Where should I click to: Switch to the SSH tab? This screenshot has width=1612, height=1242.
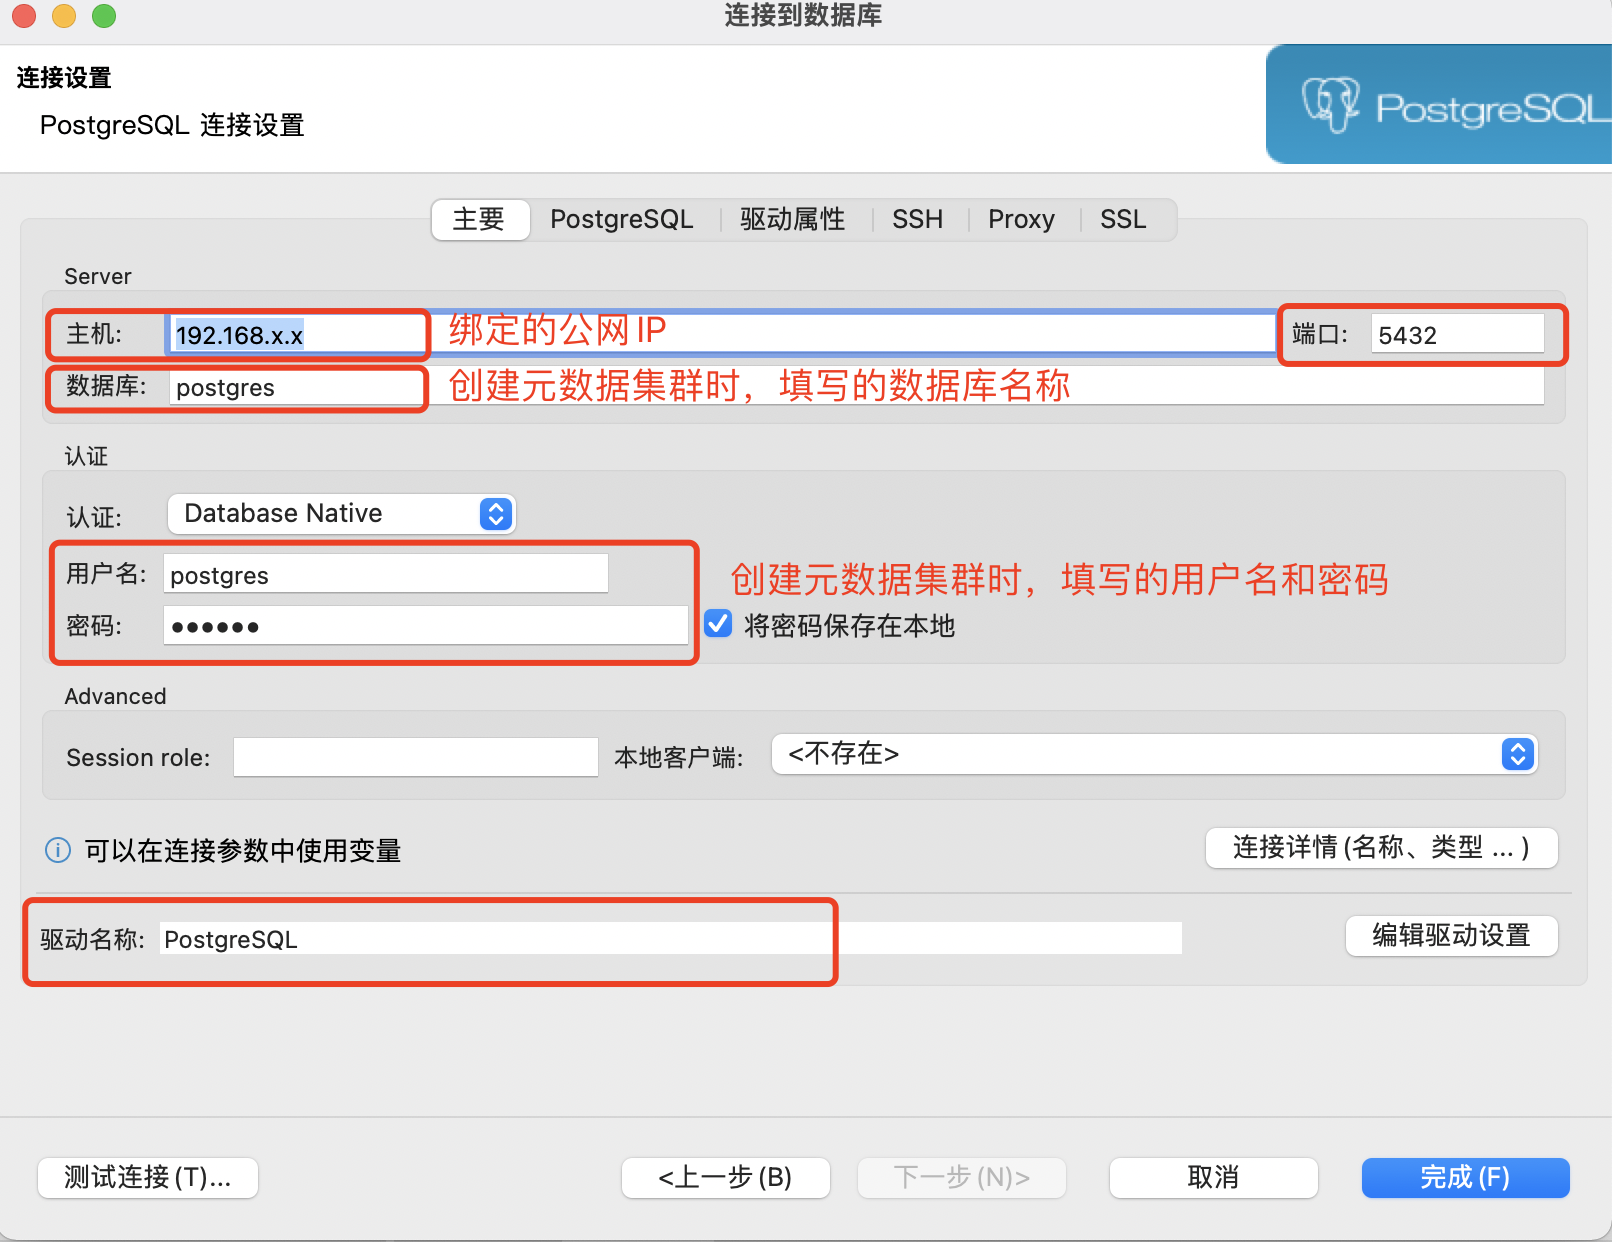[x=917, y=219]
